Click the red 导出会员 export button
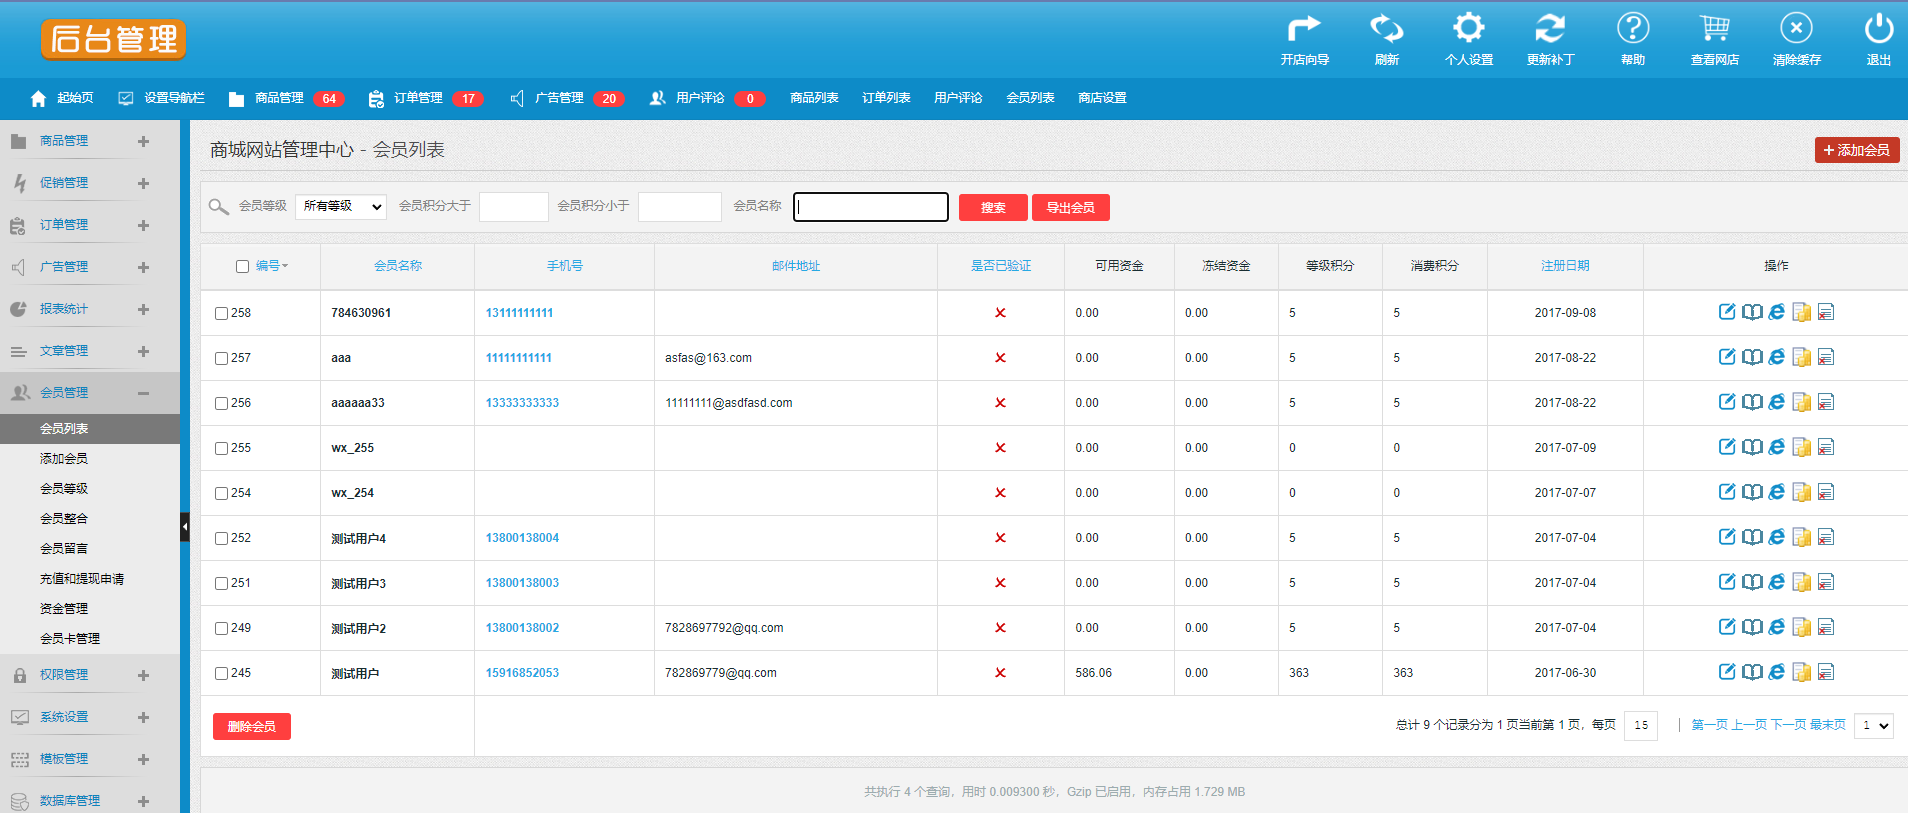1908x813 pixels. coord(1071,207)
